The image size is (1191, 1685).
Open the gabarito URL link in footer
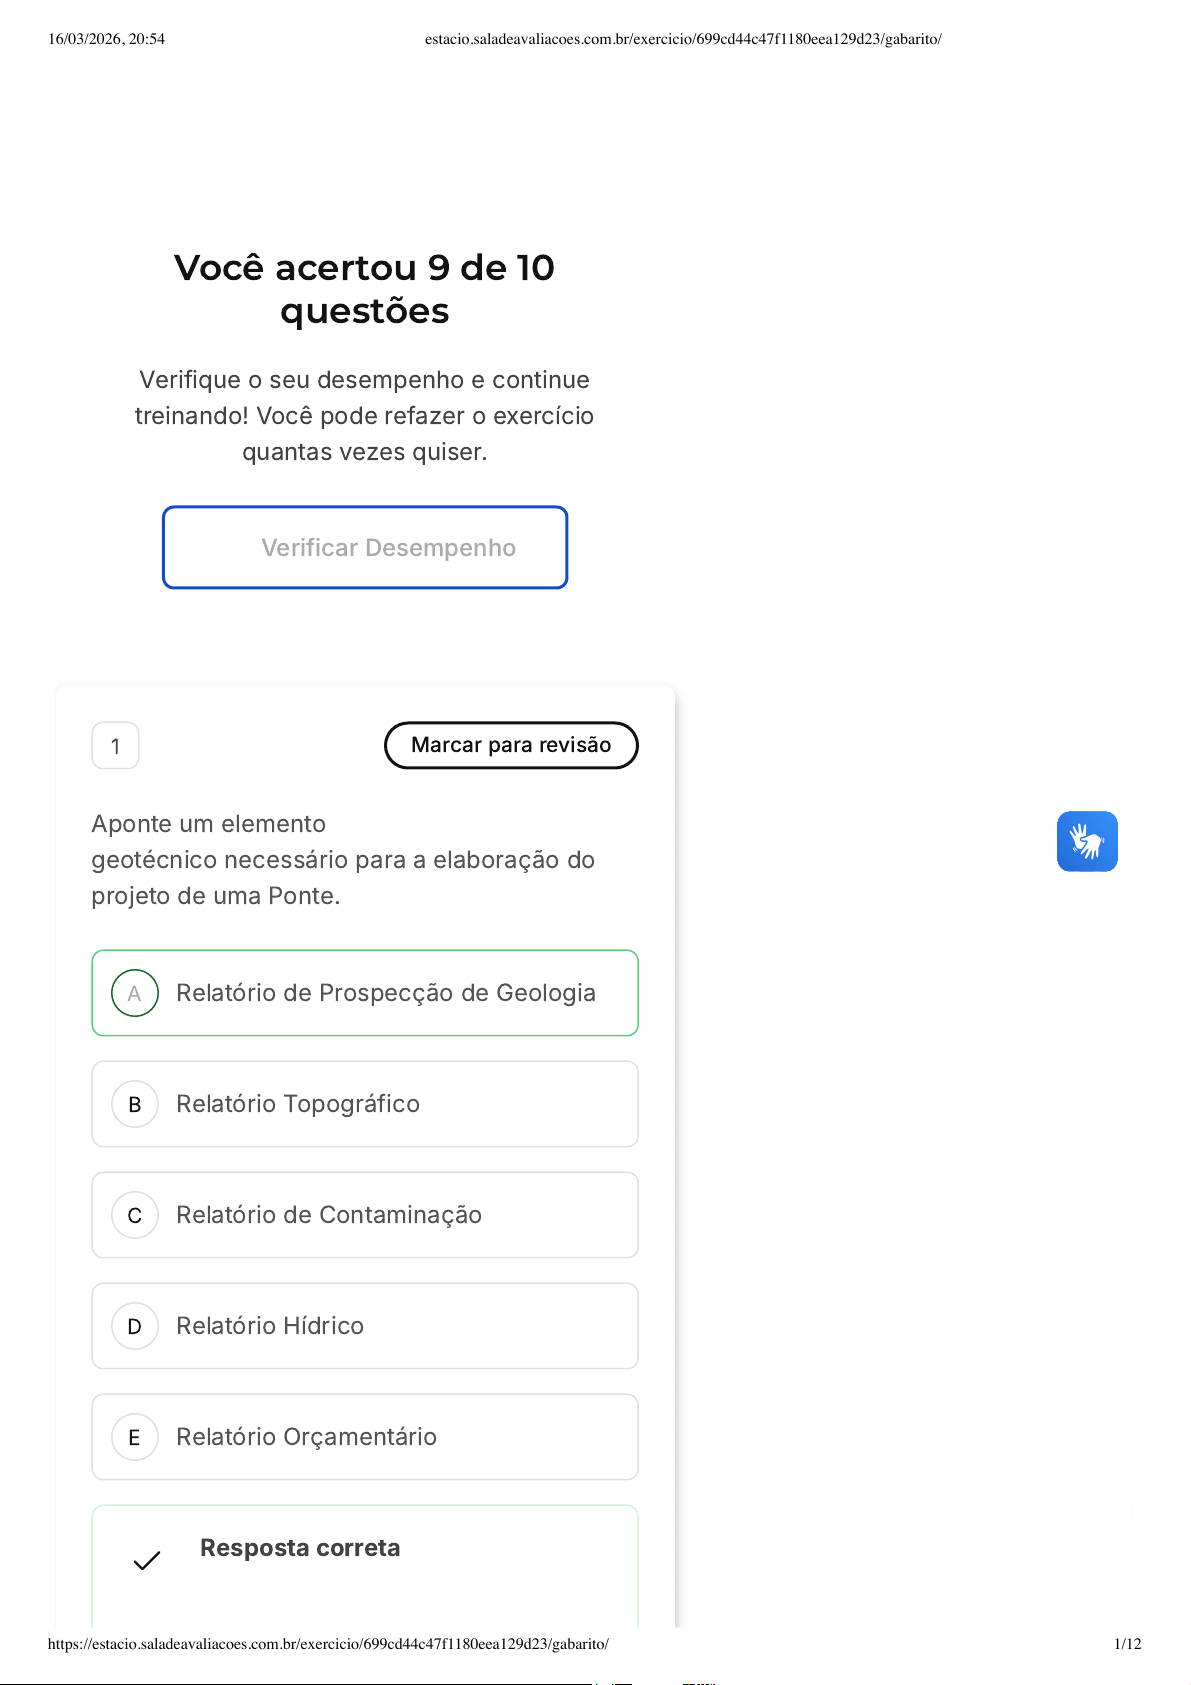tap(328, 1644)
